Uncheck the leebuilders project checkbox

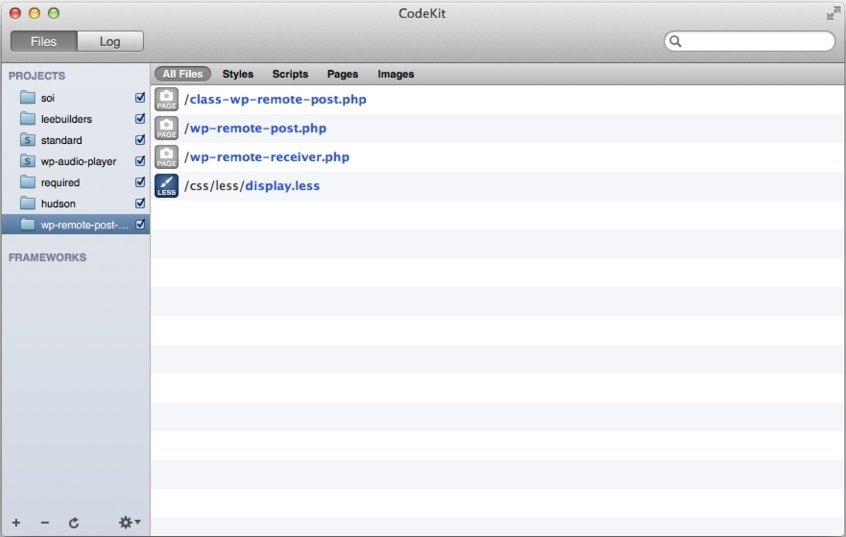[x=140, y=118]
